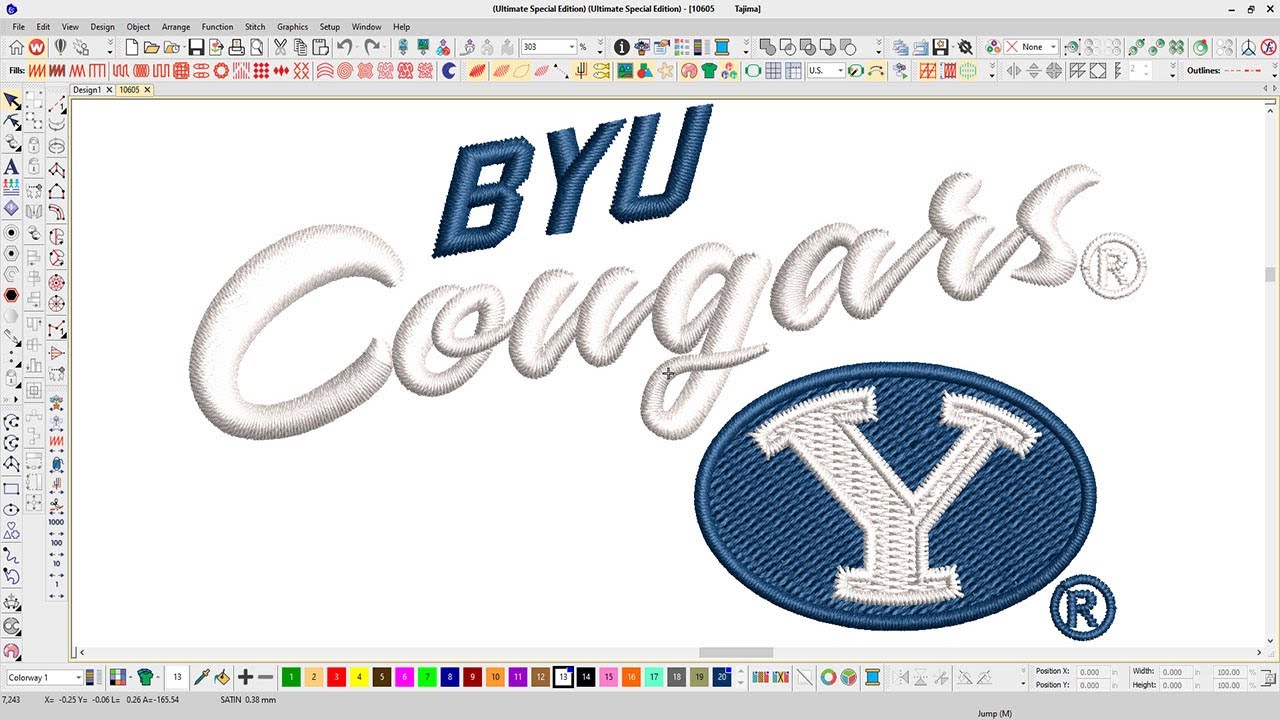Pick green color swatch 1
Image resolution: width=1280 pixels, height=720 pixels.
pyautogui.click(x=291, y=677)
